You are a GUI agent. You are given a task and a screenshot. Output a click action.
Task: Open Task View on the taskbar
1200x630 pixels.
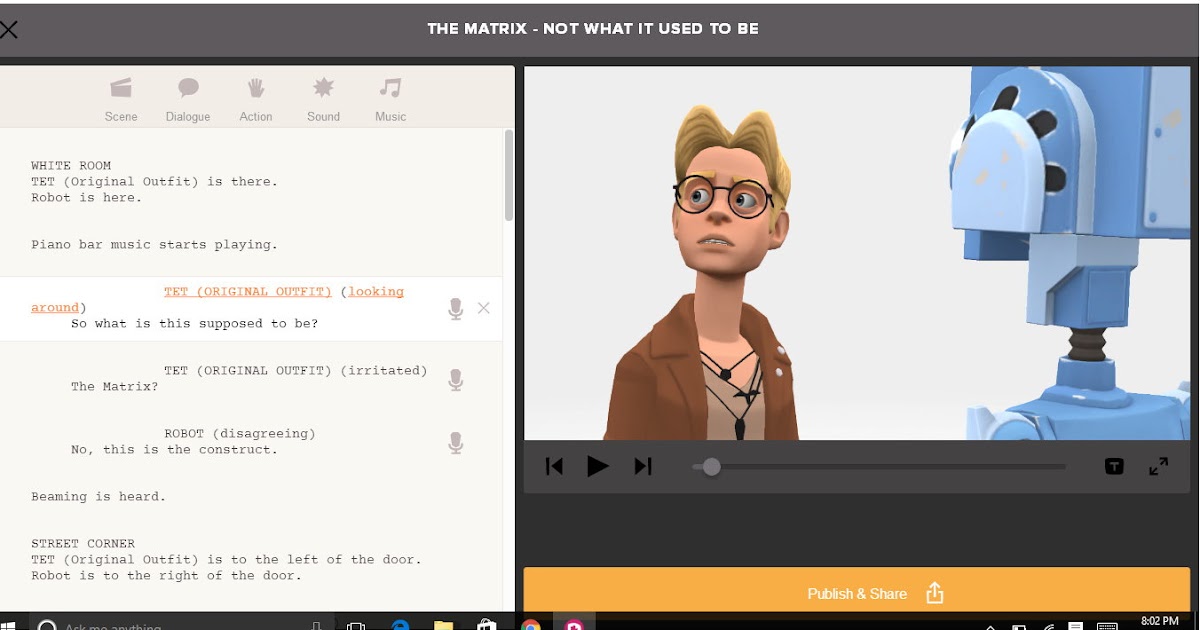[x=355, y=625]
